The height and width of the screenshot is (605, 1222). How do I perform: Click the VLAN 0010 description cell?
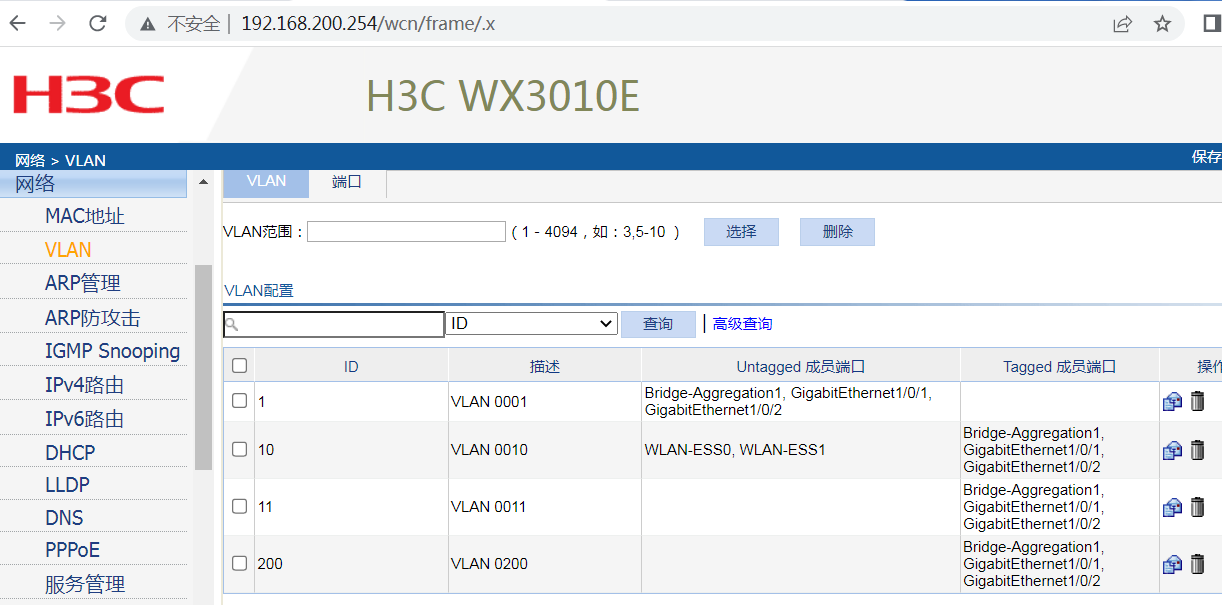tap(545, 450)
